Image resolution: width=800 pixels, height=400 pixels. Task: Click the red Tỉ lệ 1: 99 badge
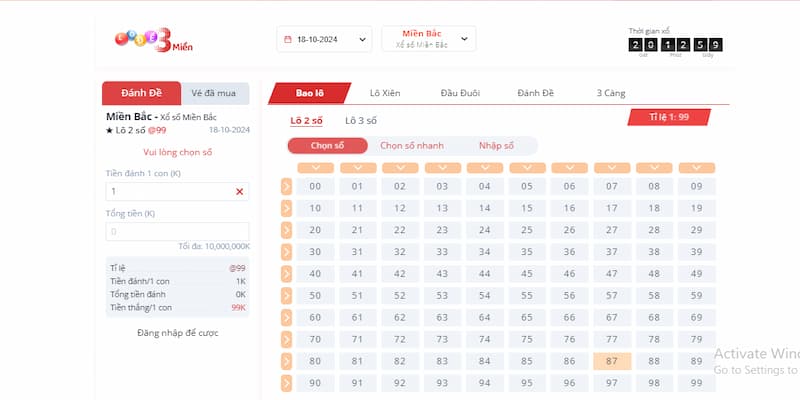[669, 117]
